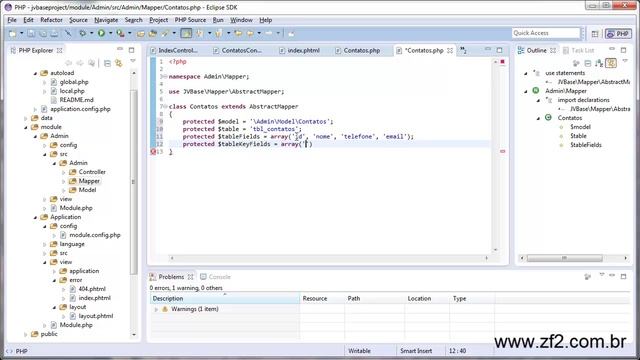This screenshot has height=360, width=640.
Task: Click the Save All toolbar icon
Action: click(x=43, y=33)
